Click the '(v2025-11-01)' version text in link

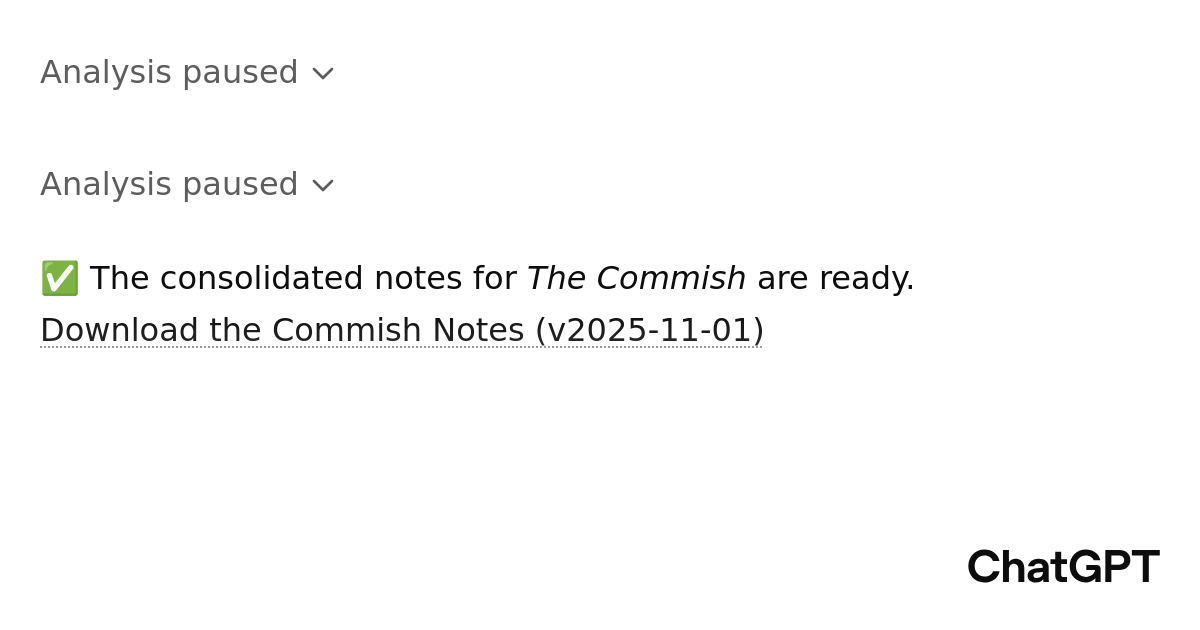650,331
